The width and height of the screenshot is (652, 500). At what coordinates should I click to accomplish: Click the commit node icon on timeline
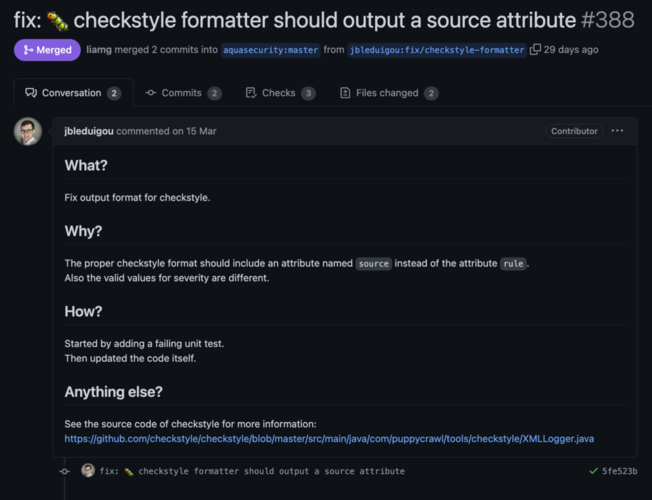coord(64,471)
